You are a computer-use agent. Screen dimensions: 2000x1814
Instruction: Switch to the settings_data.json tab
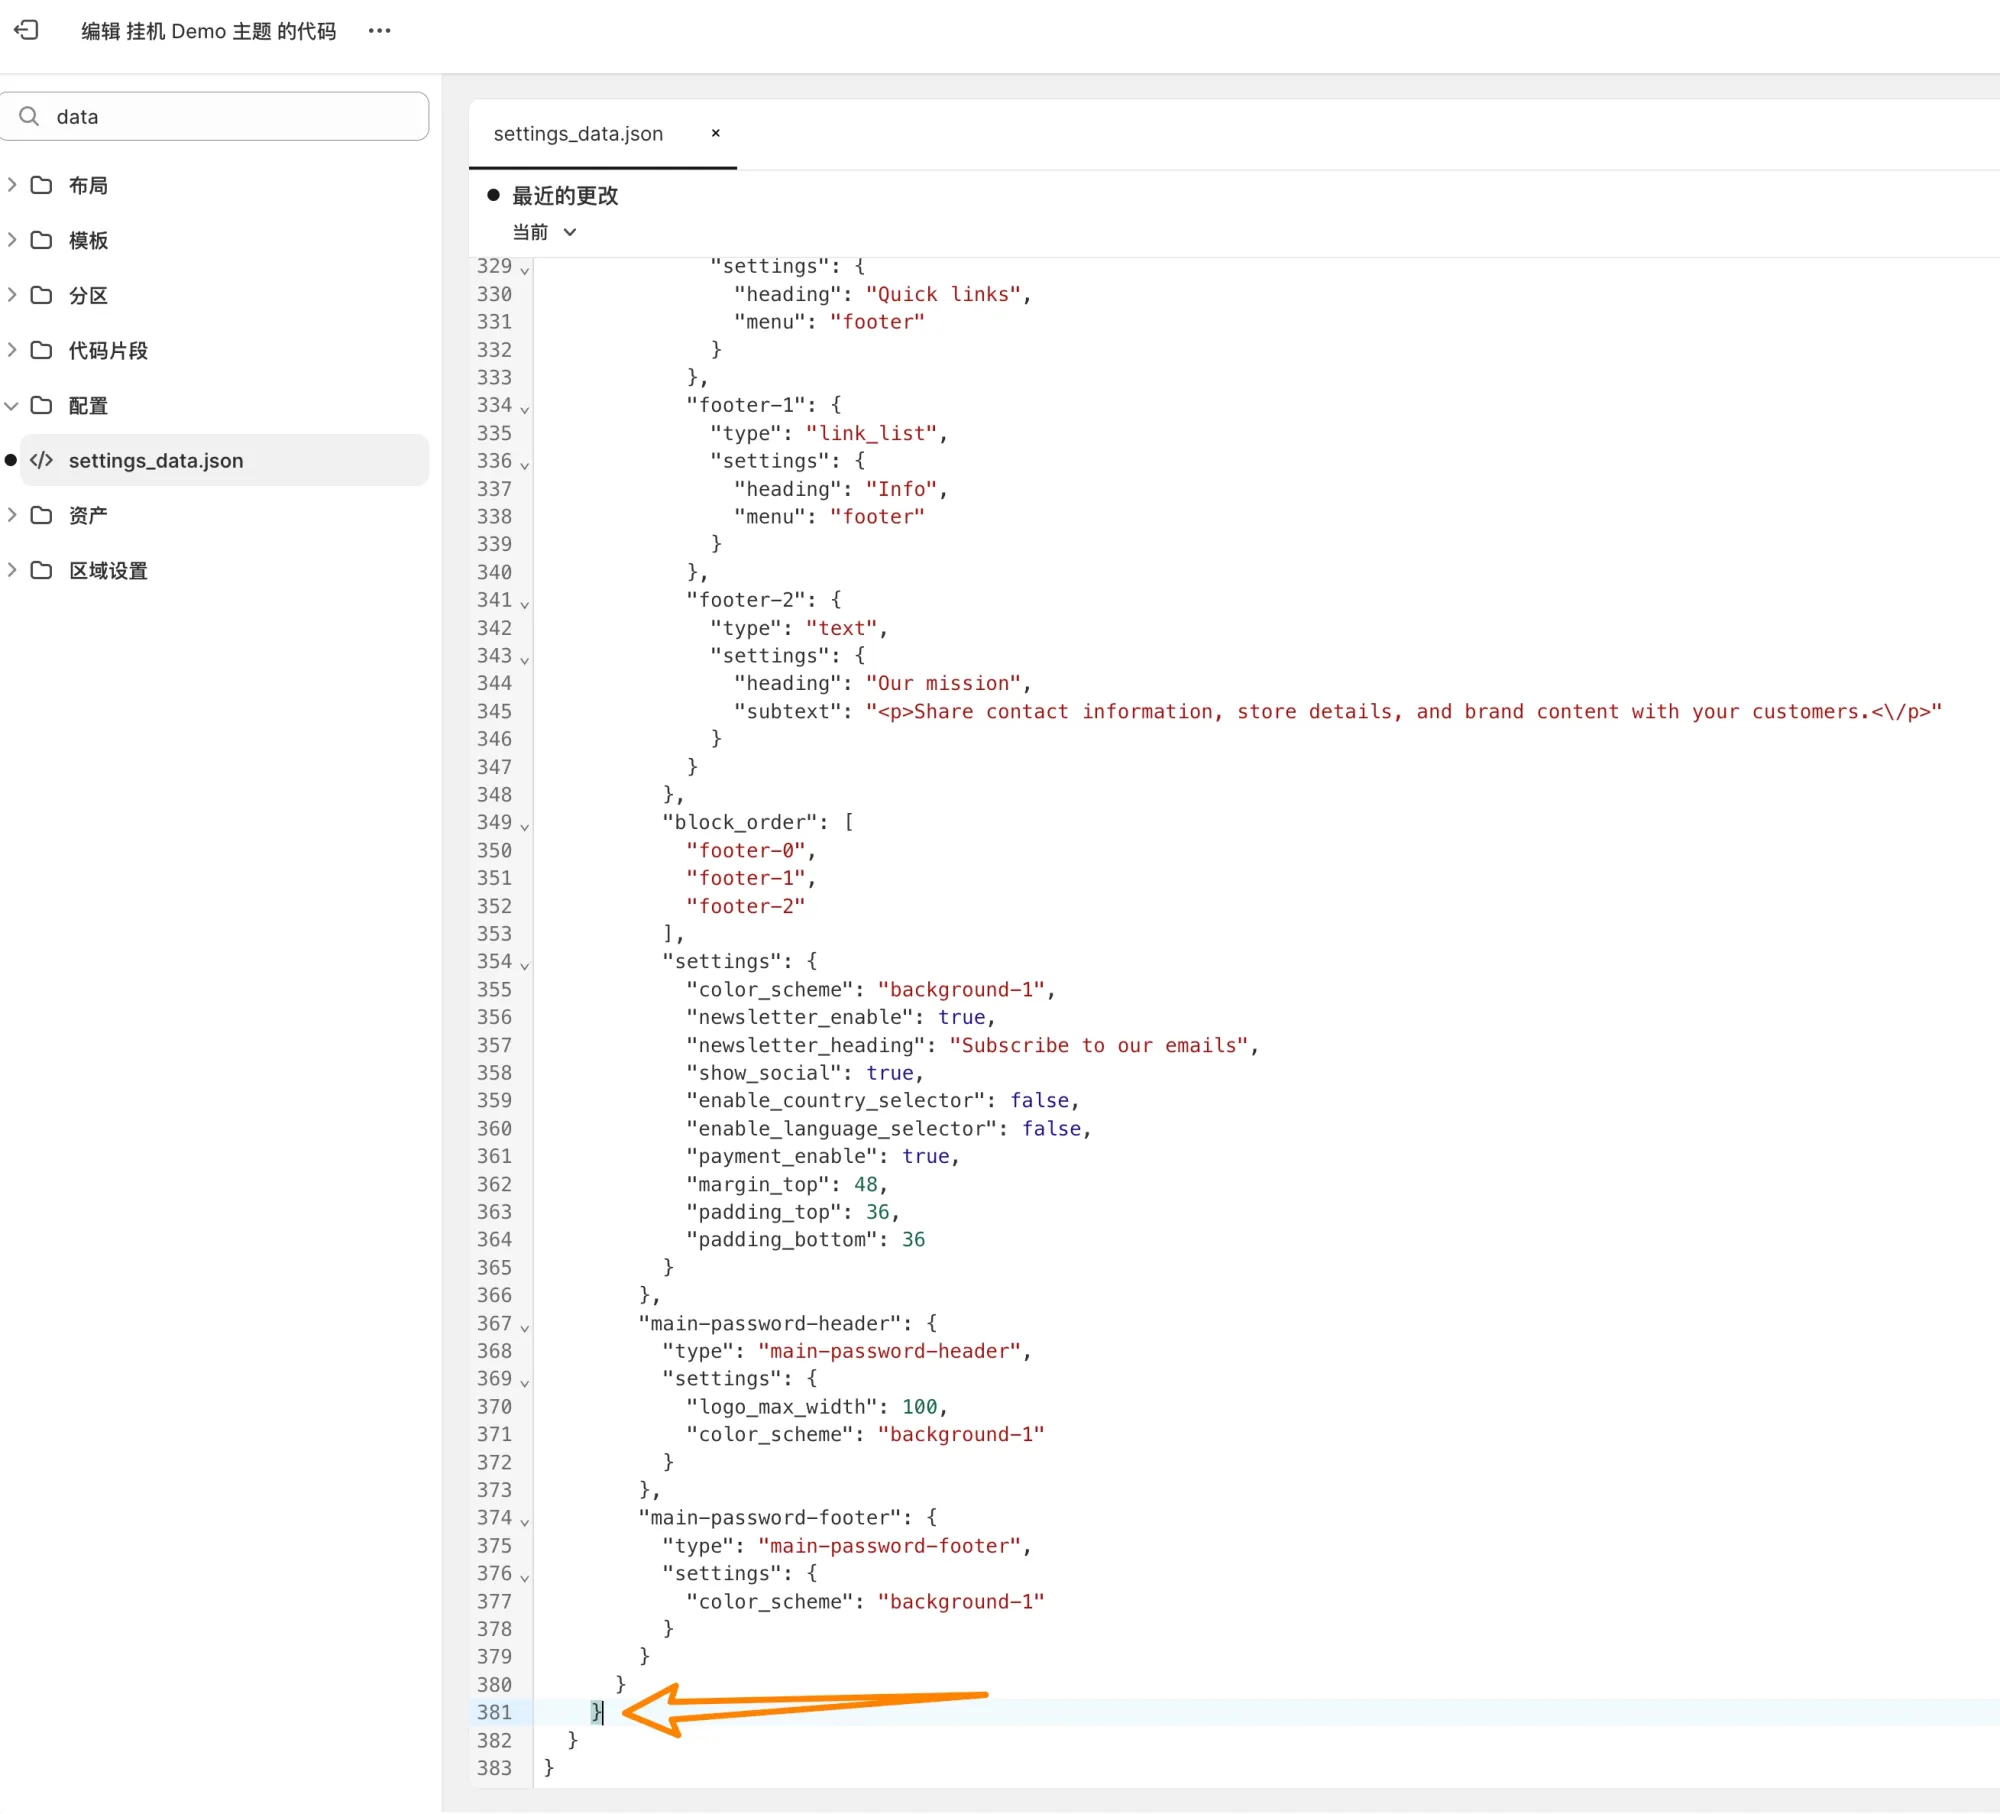click(578, 134)
